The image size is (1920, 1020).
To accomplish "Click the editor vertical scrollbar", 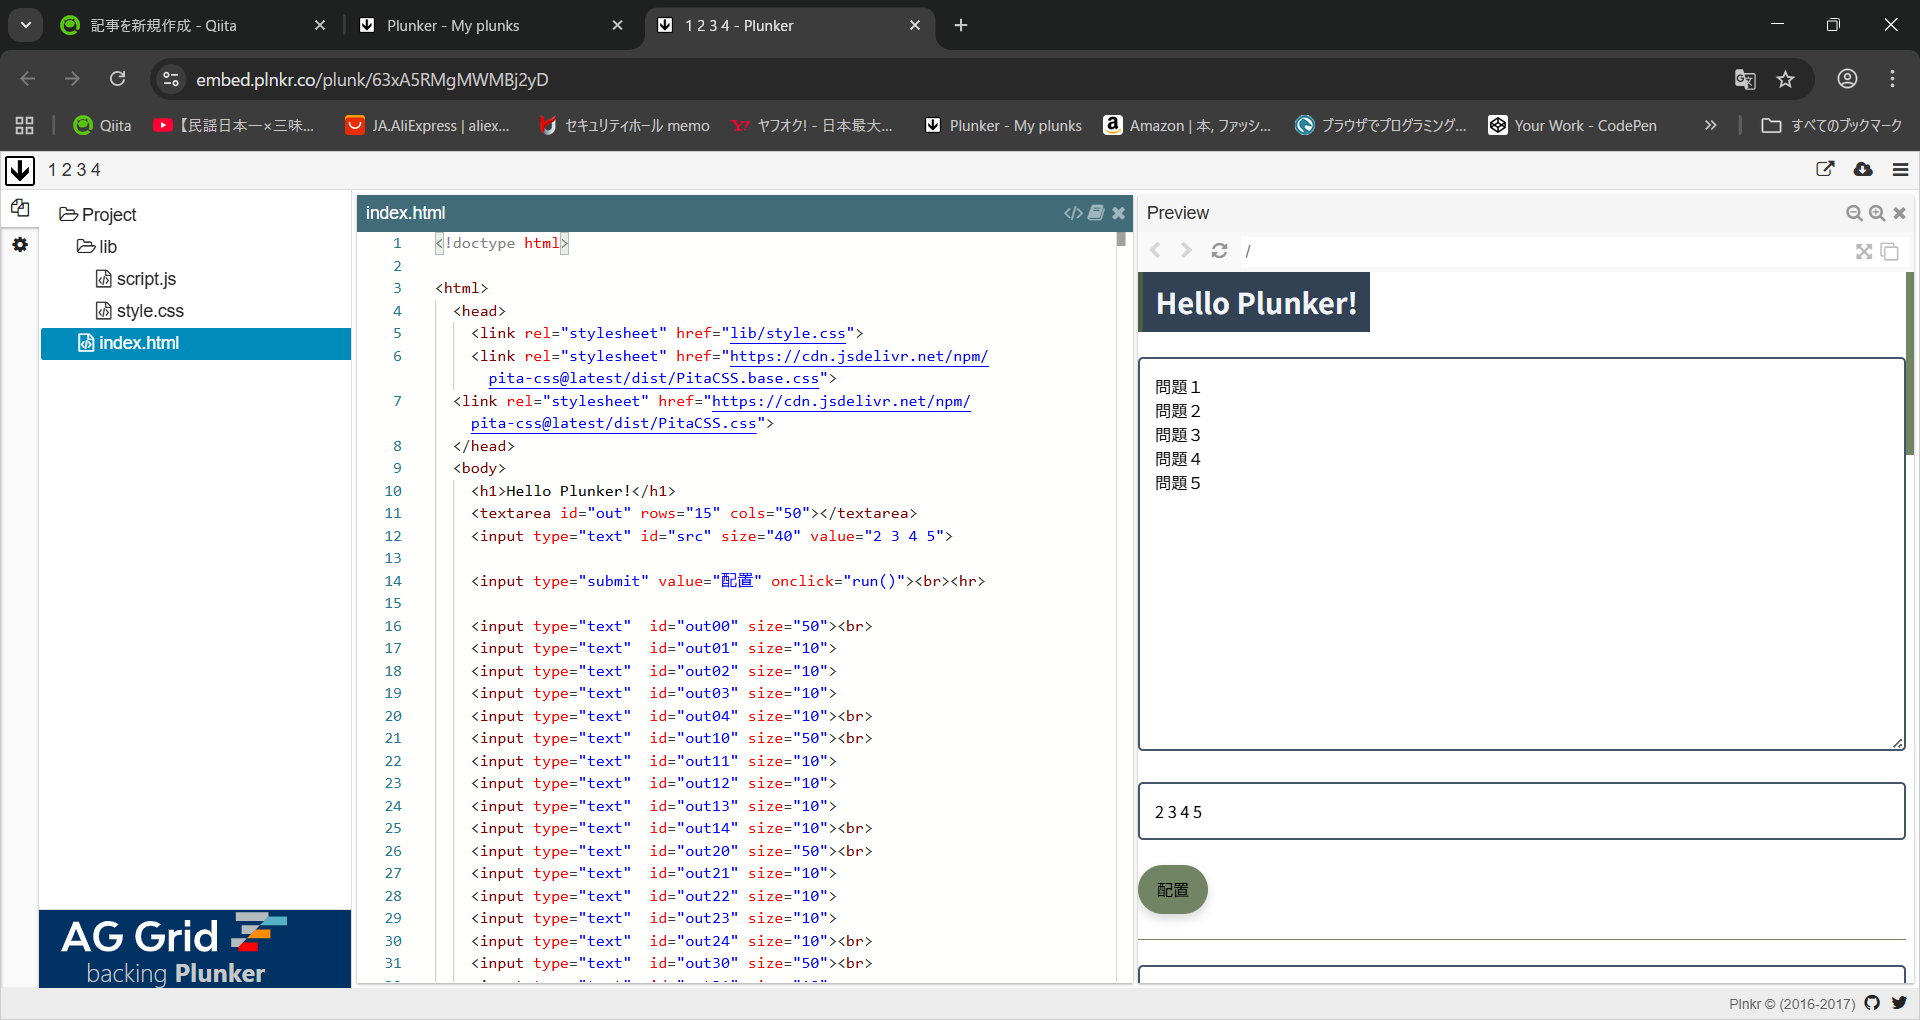I will pos(1121,240).
